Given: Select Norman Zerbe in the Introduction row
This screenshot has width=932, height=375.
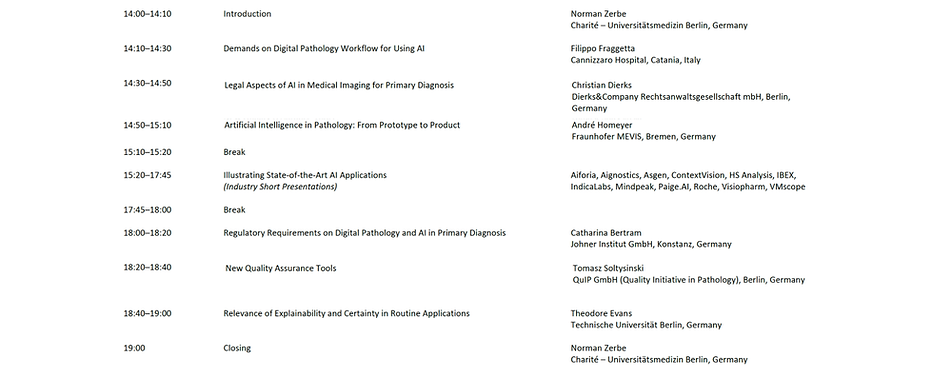Looking at the screenshot, I should click(599, 14).
